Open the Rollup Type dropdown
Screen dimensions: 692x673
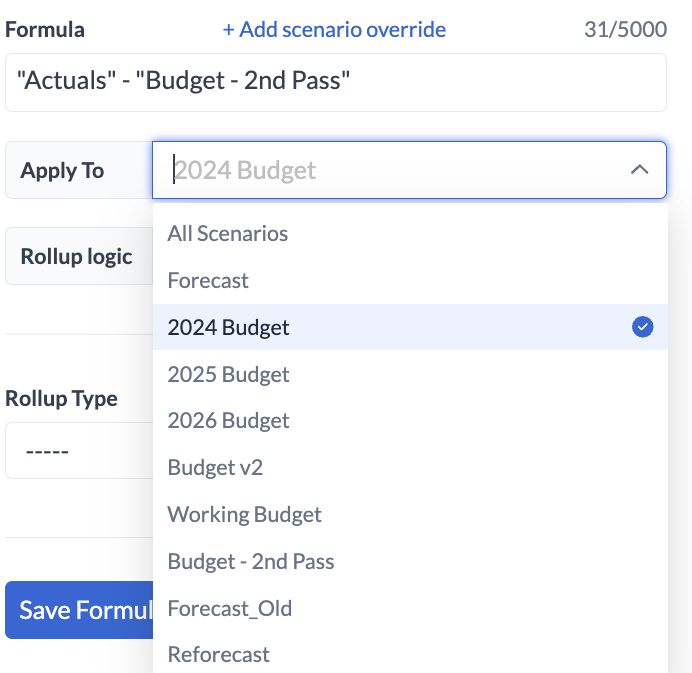point(78,451)
